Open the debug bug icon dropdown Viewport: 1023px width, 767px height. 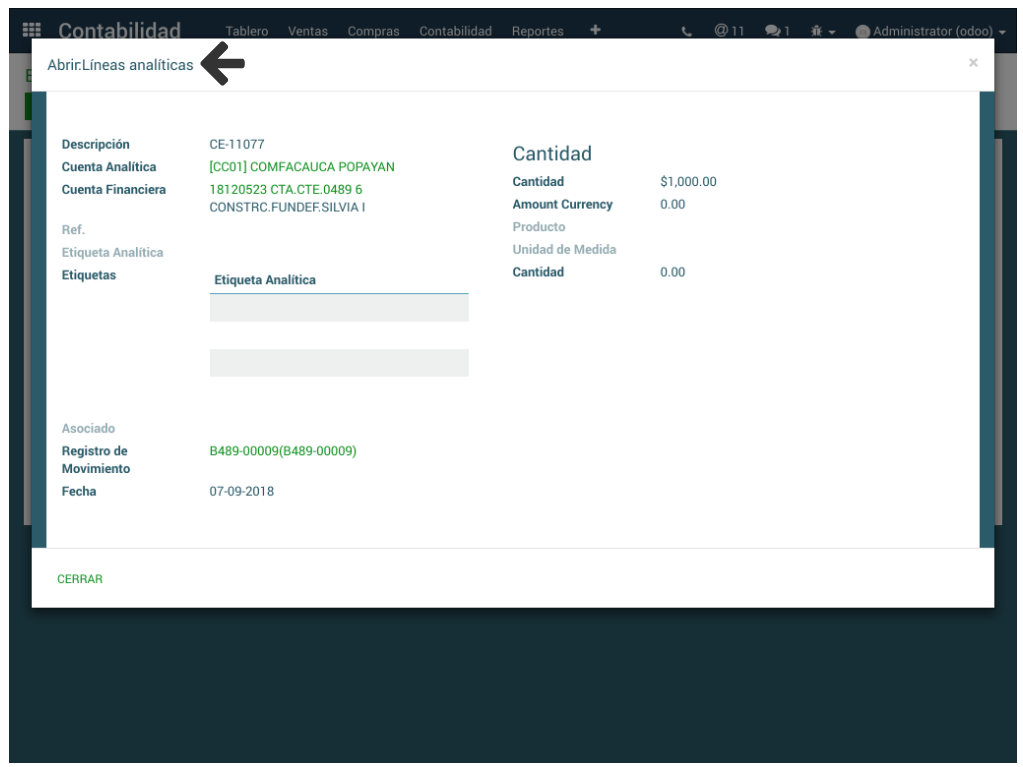(823, 31)
